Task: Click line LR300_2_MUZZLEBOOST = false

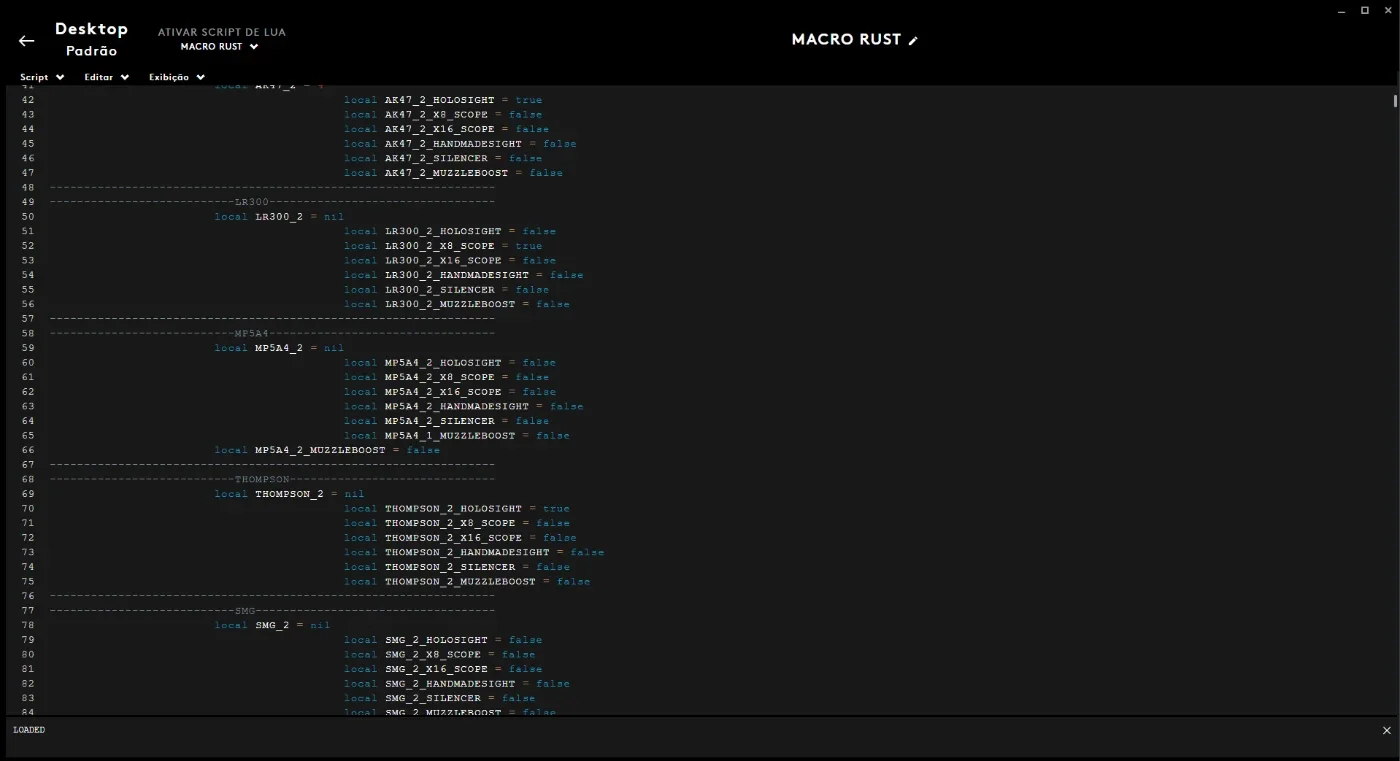Action: coord(457,304)
